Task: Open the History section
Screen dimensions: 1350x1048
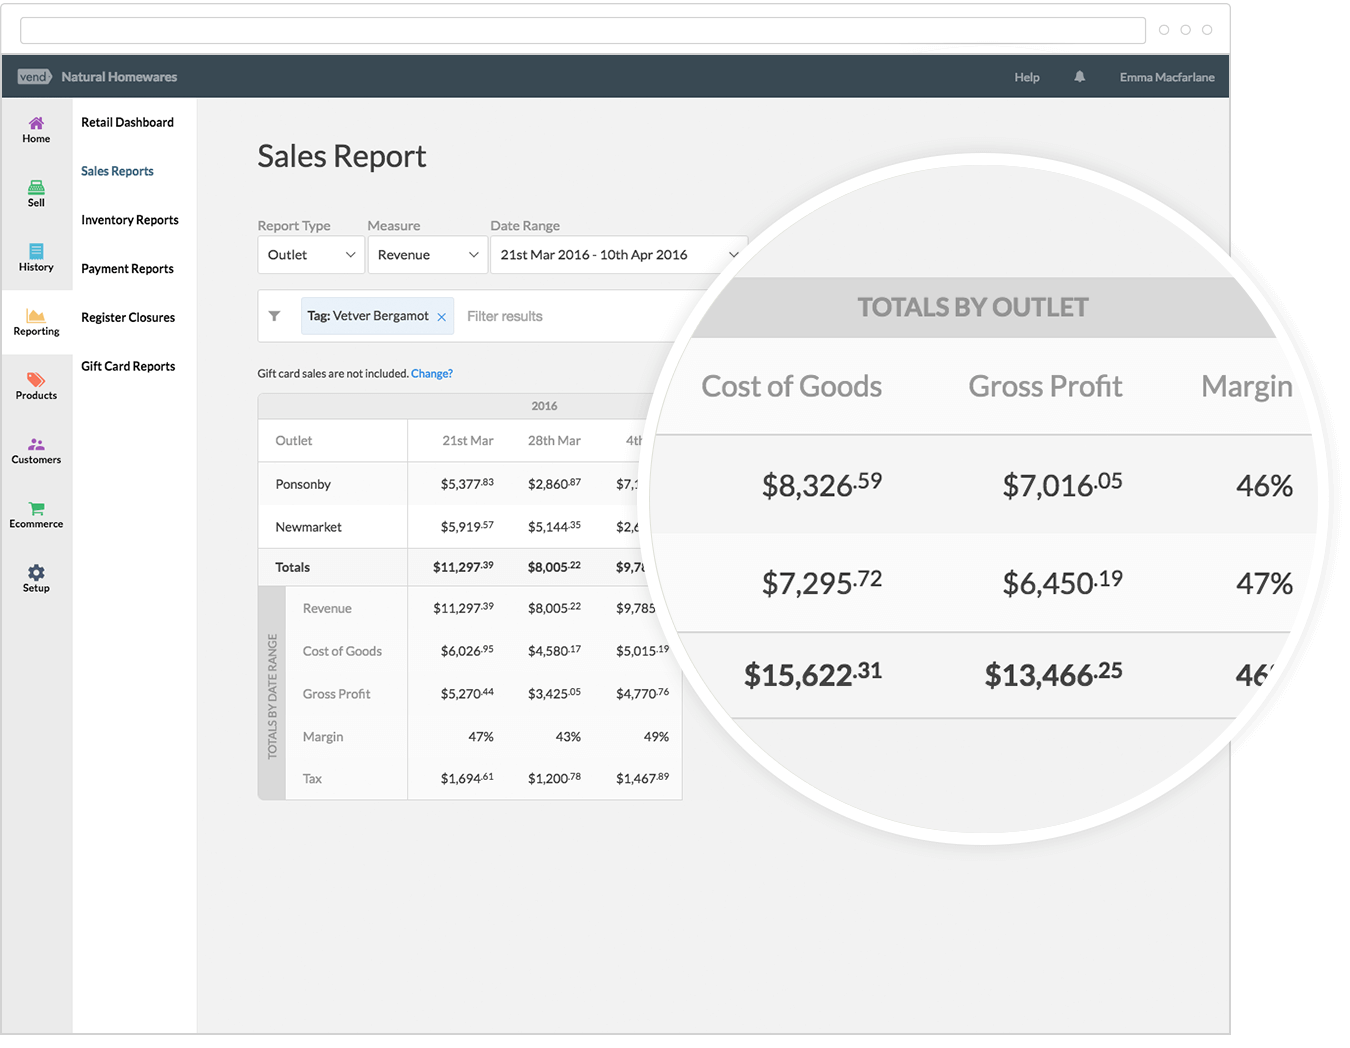Action: 36,258
